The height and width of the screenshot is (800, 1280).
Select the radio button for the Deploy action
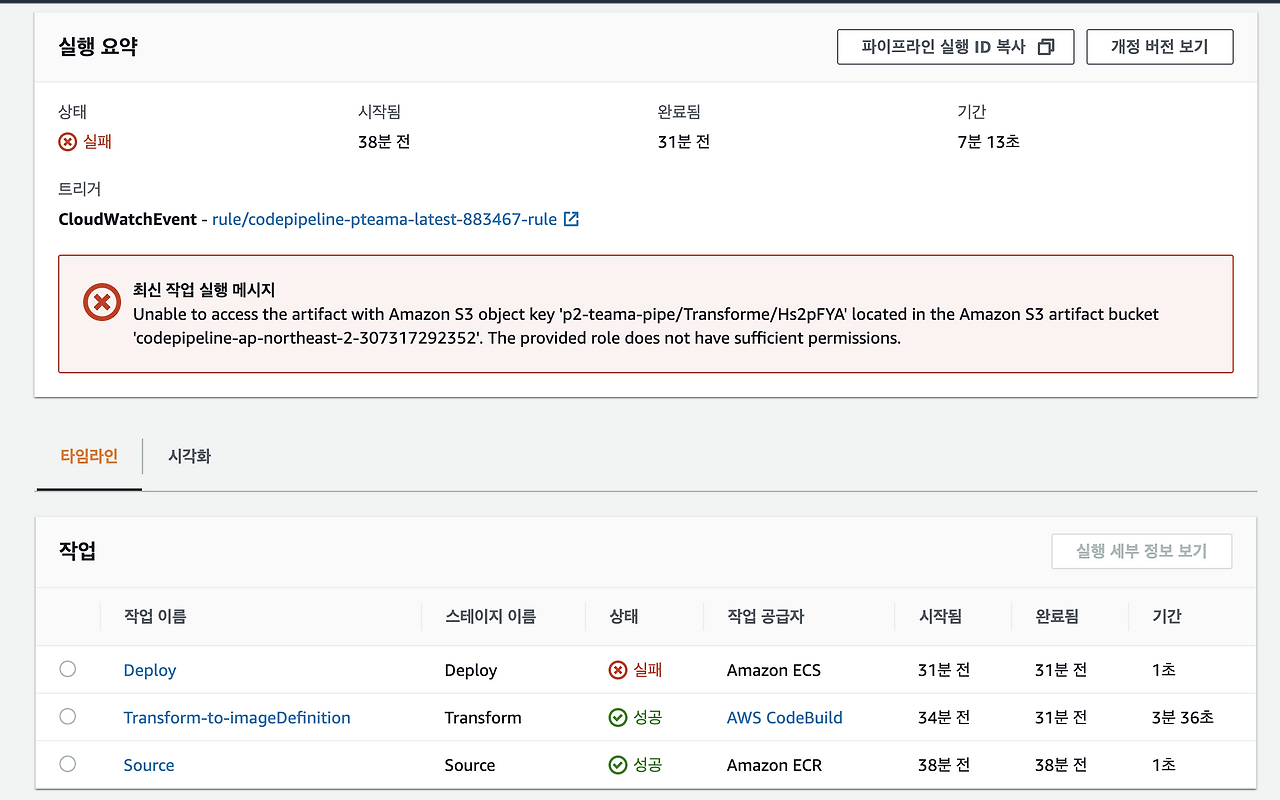[67, 669]
